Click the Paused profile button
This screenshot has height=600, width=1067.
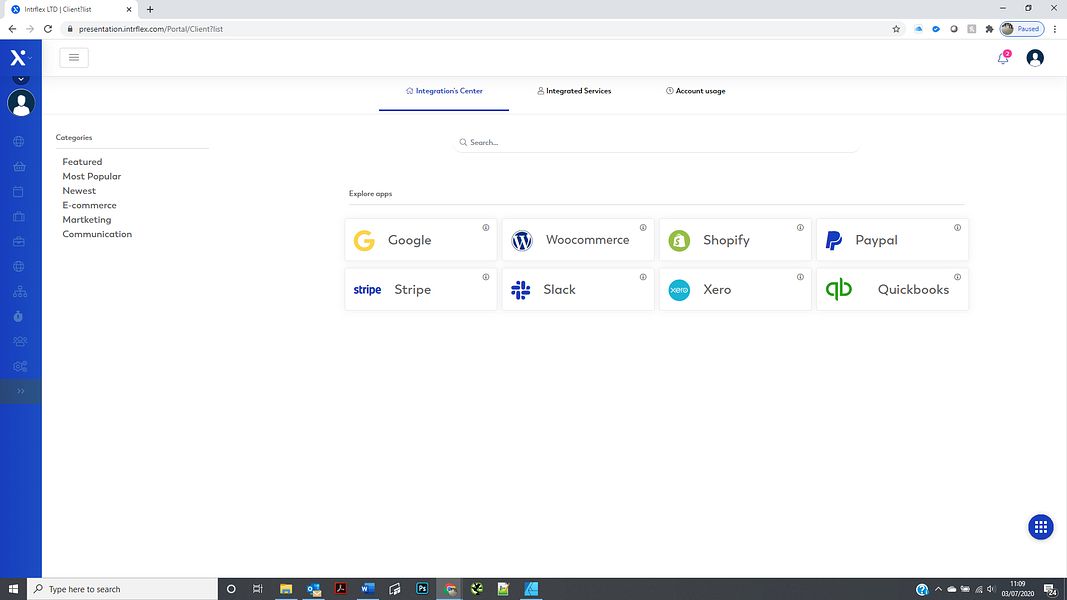coord(1022,29)
